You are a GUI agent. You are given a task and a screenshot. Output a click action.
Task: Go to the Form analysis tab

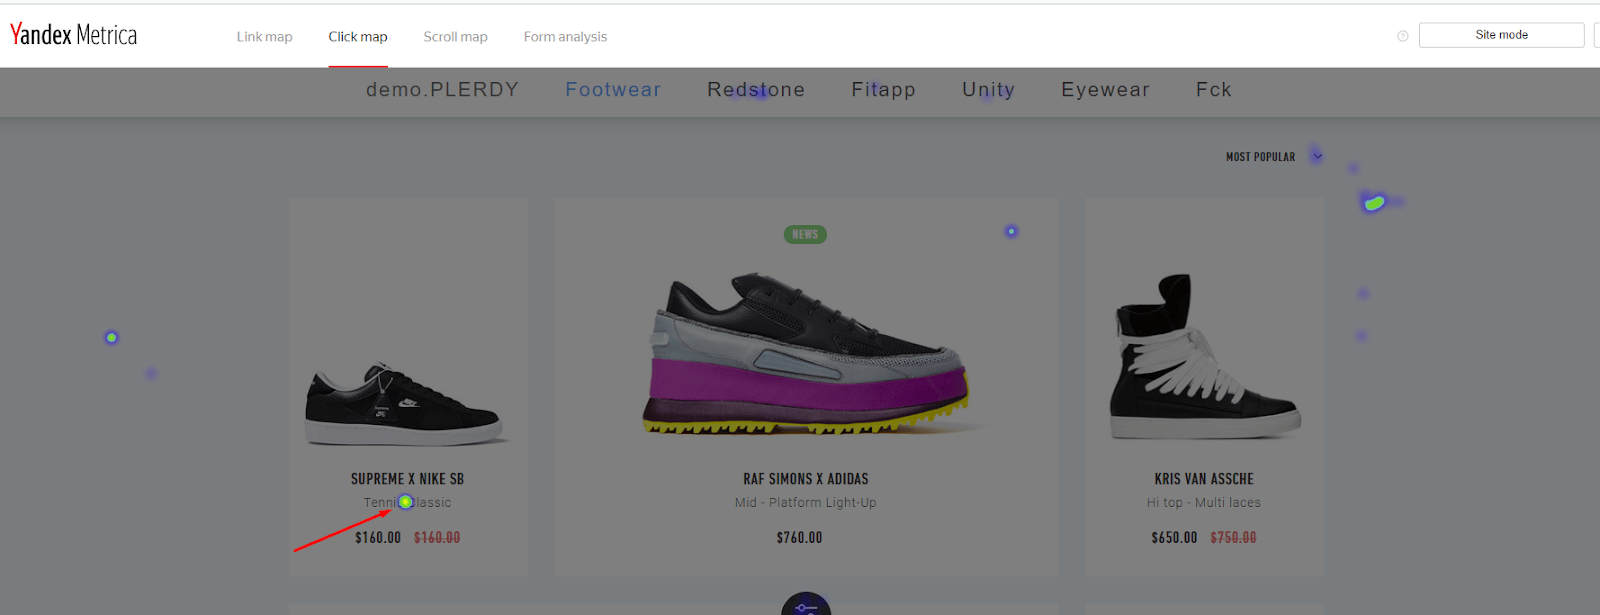pos(565,37)
